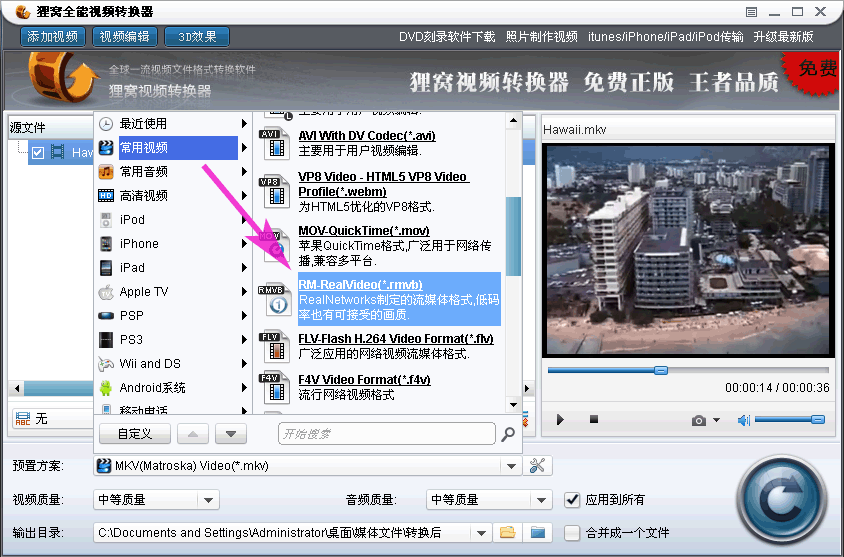Expand the Apple TV submenu arrow
Image resolution: width=844 pixels, height=557 pixels.
click(244, 292)
